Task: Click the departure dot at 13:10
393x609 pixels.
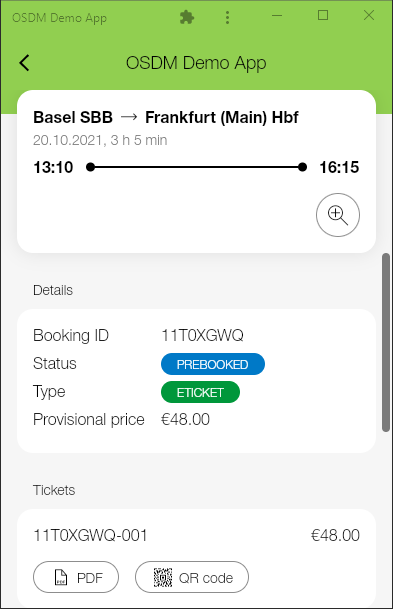Action: (x=90, y=167)
